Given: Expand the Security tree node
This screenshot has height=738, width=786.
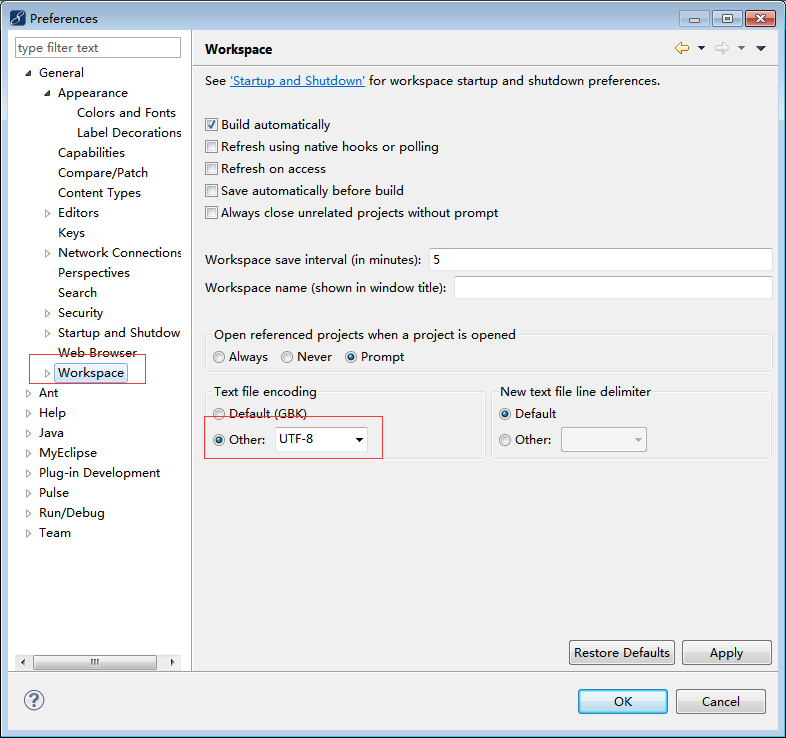Looking at the screenshot, I should click(47, 313).
